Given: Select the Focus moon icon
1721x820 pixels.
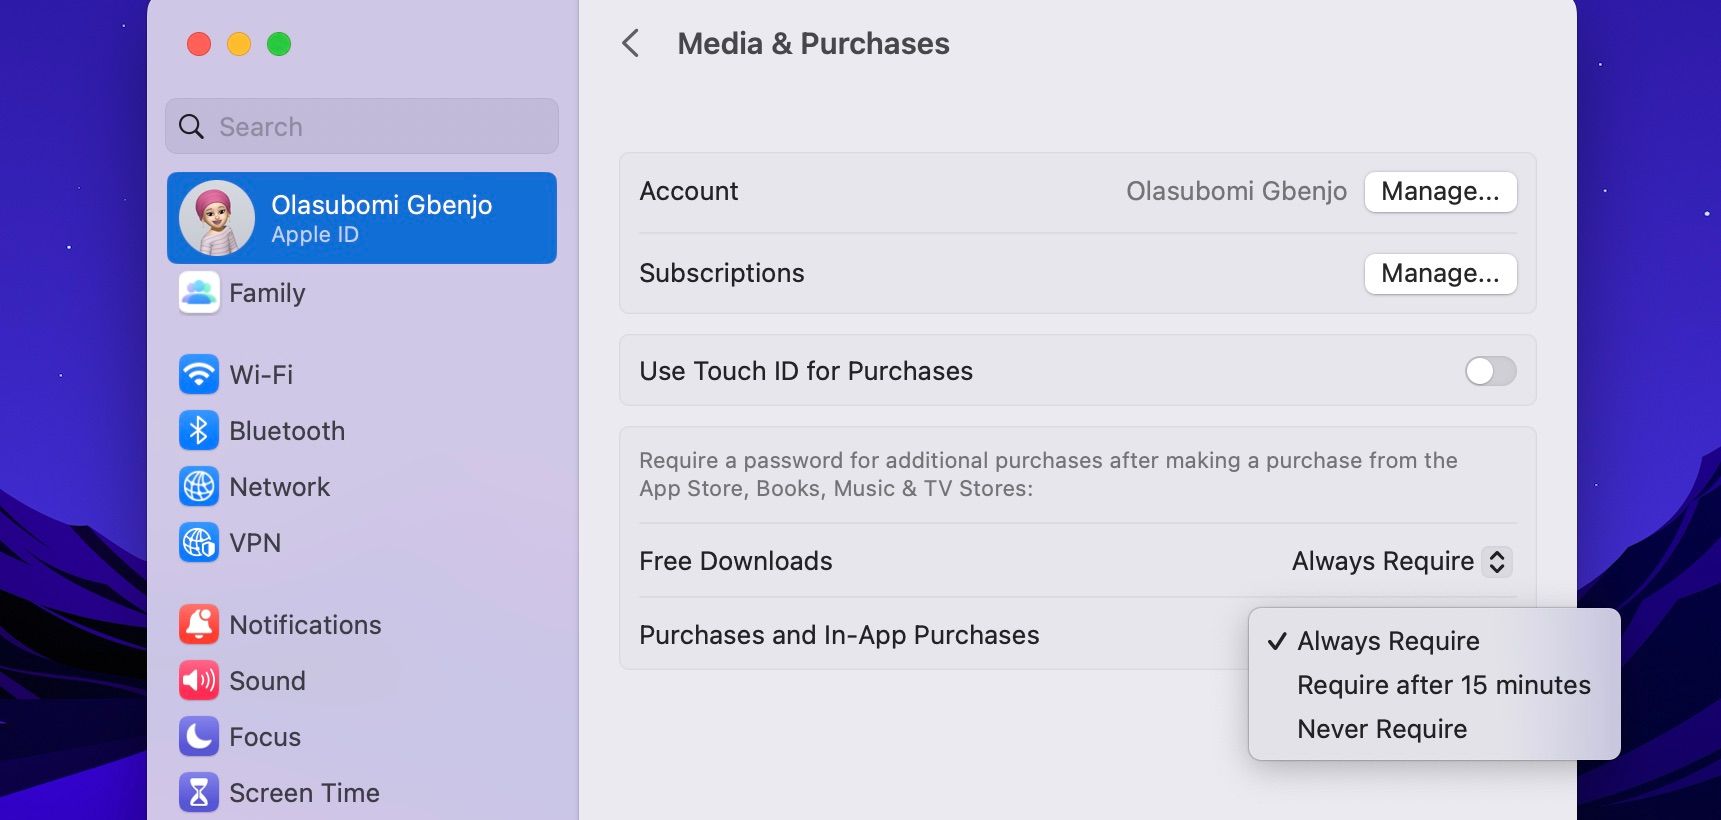Looking at the screenshot, I should (199, 737).
